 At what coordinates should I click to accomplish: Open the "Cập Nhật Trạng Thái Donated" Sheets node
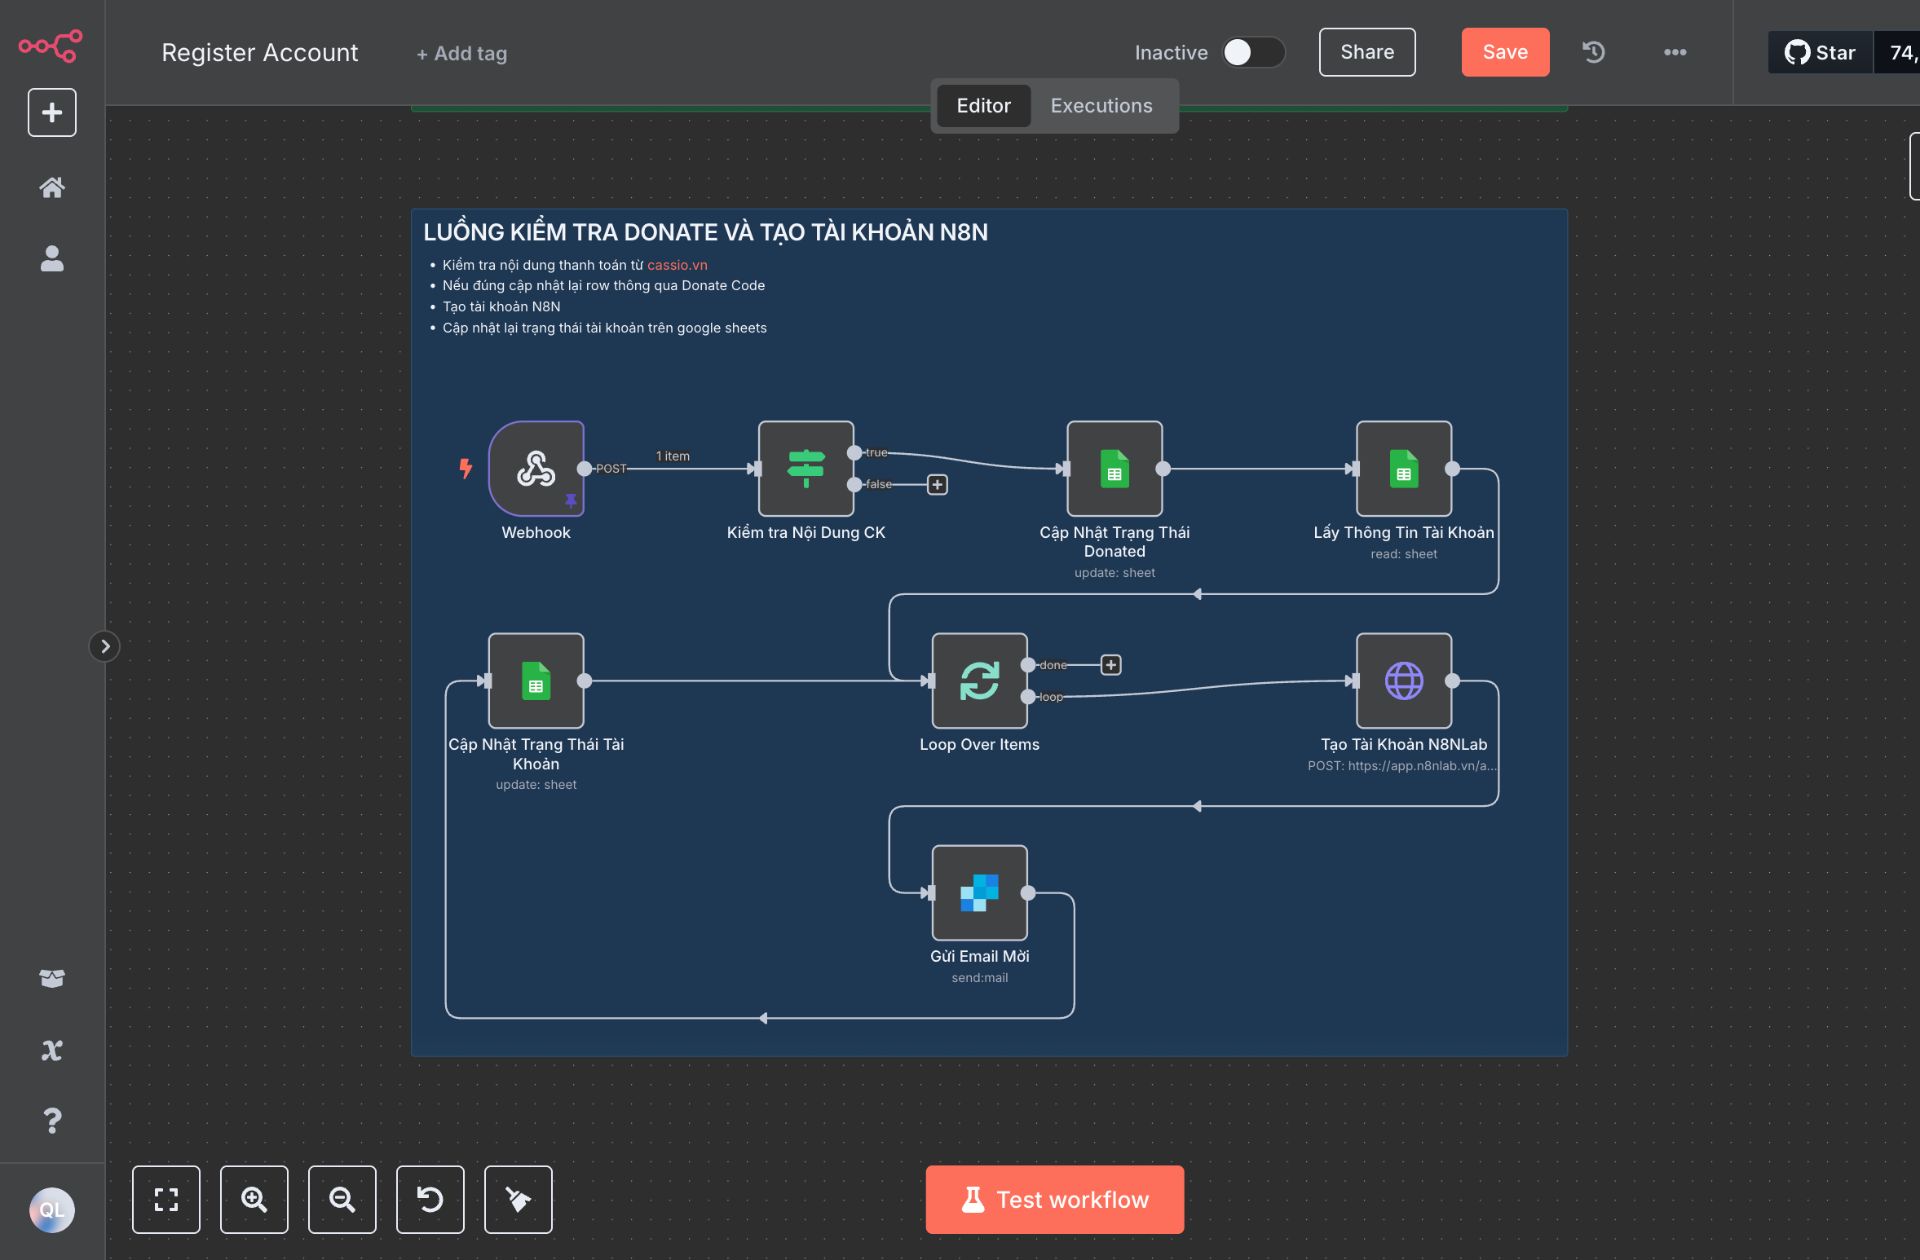point(1114,469)
